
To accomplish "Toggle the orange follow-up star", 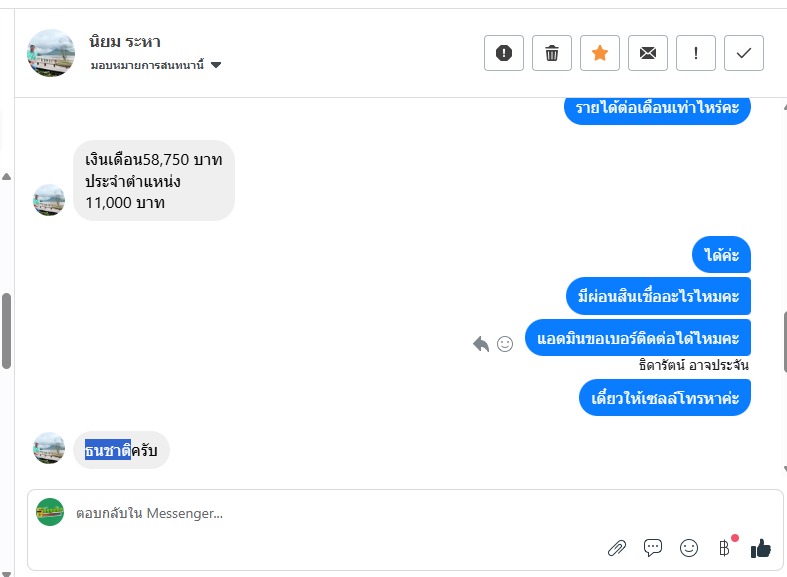I will pyautogui.click(x=600, y=53).
